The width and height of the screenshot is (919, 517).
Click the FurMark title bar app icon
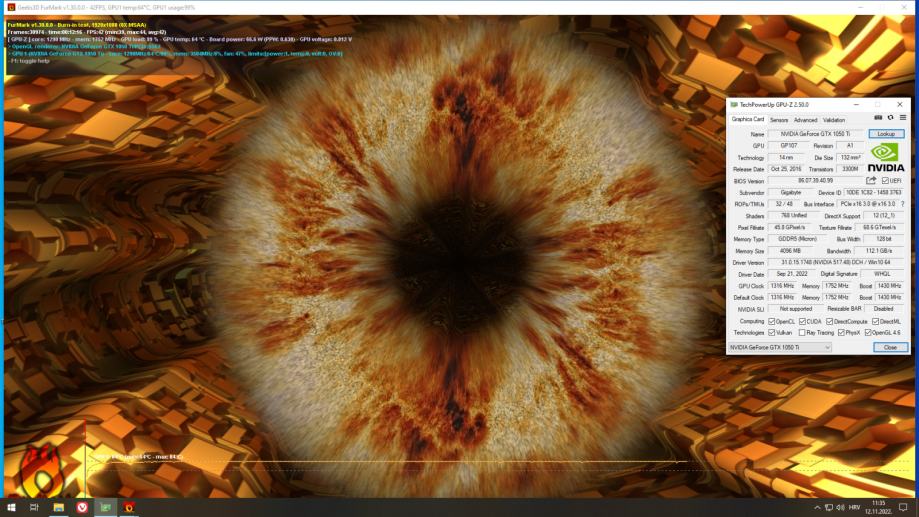[11, 7]
